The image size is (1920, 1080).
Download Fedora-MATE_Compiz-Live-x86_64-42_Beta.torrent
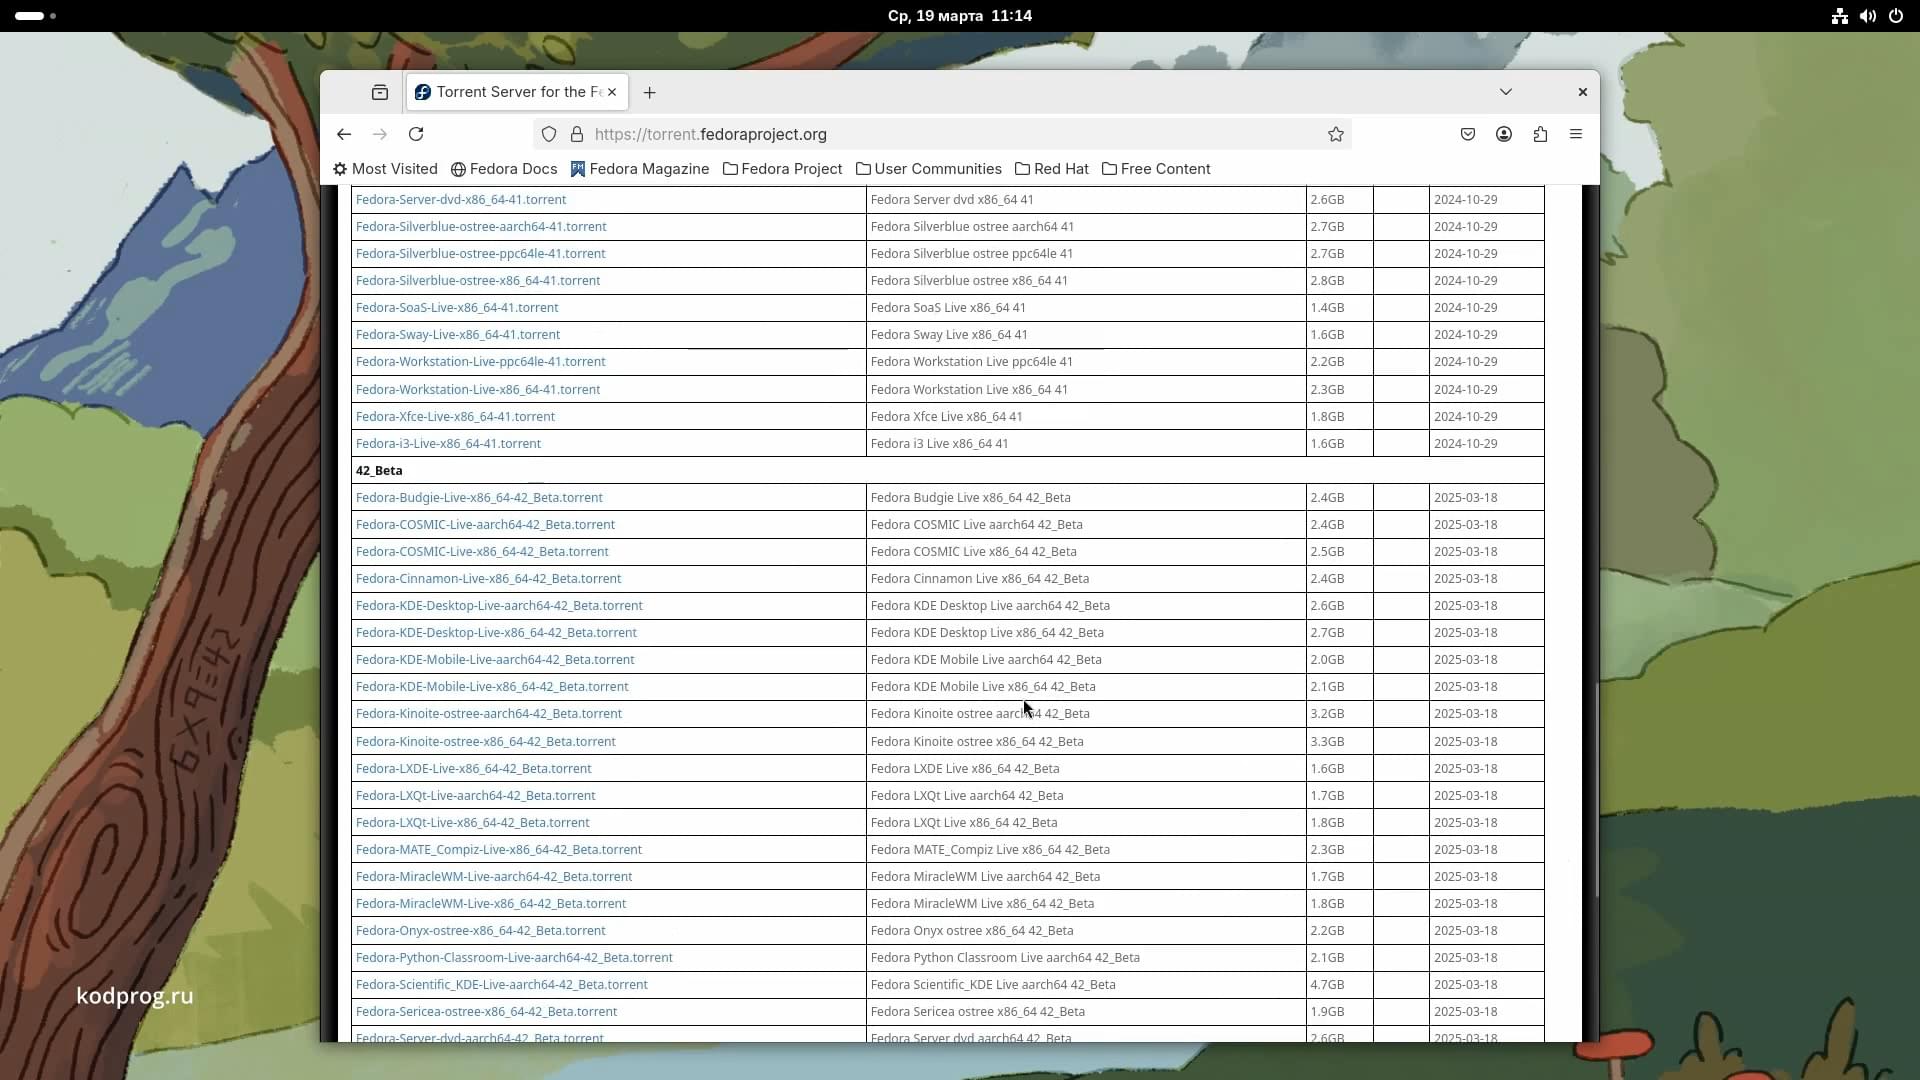(499, 850)
